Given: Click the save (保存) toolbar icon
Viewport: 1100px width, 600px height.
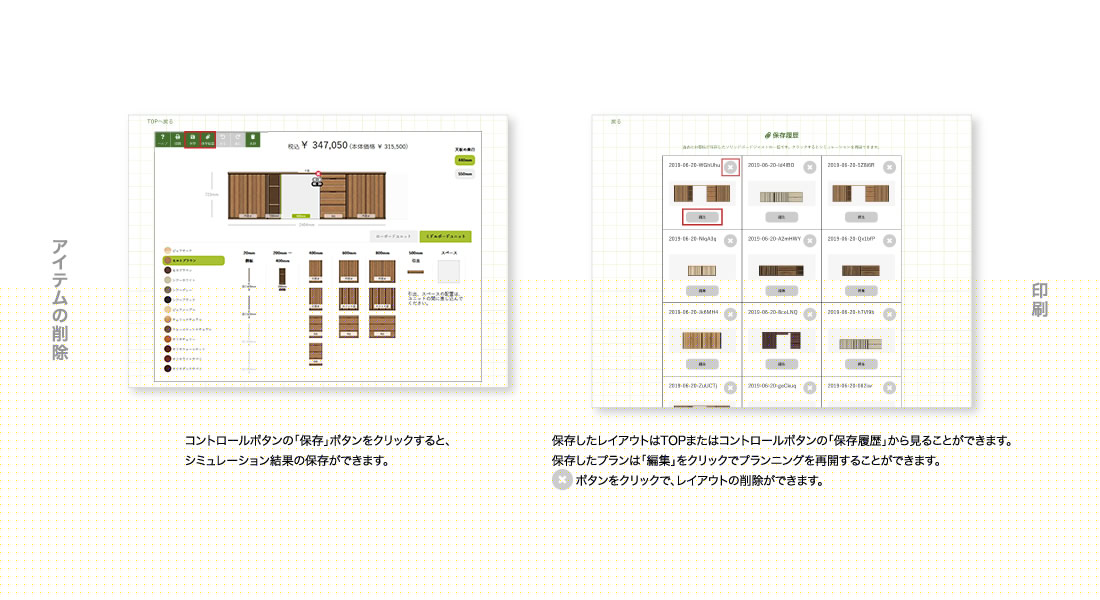Looking at the screenshot, I should tap(192, 140).
